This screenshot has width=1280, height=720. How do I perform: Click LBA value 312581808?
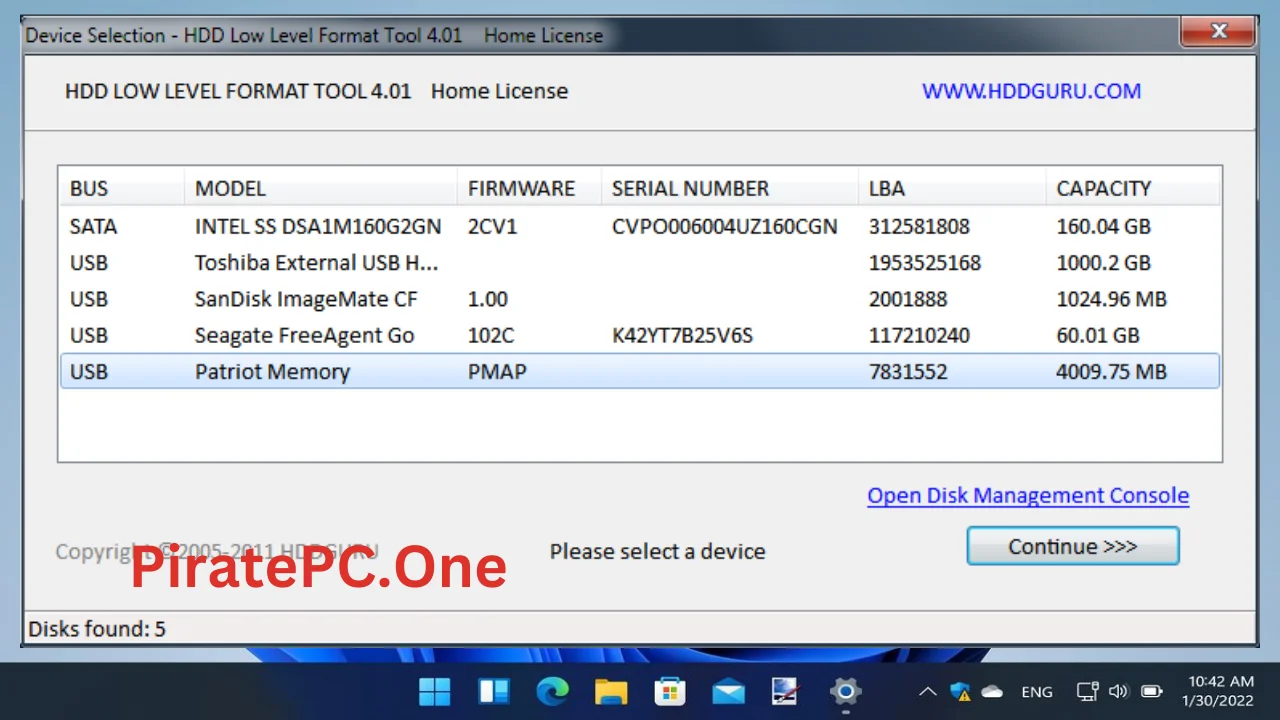tap(919, 226)
